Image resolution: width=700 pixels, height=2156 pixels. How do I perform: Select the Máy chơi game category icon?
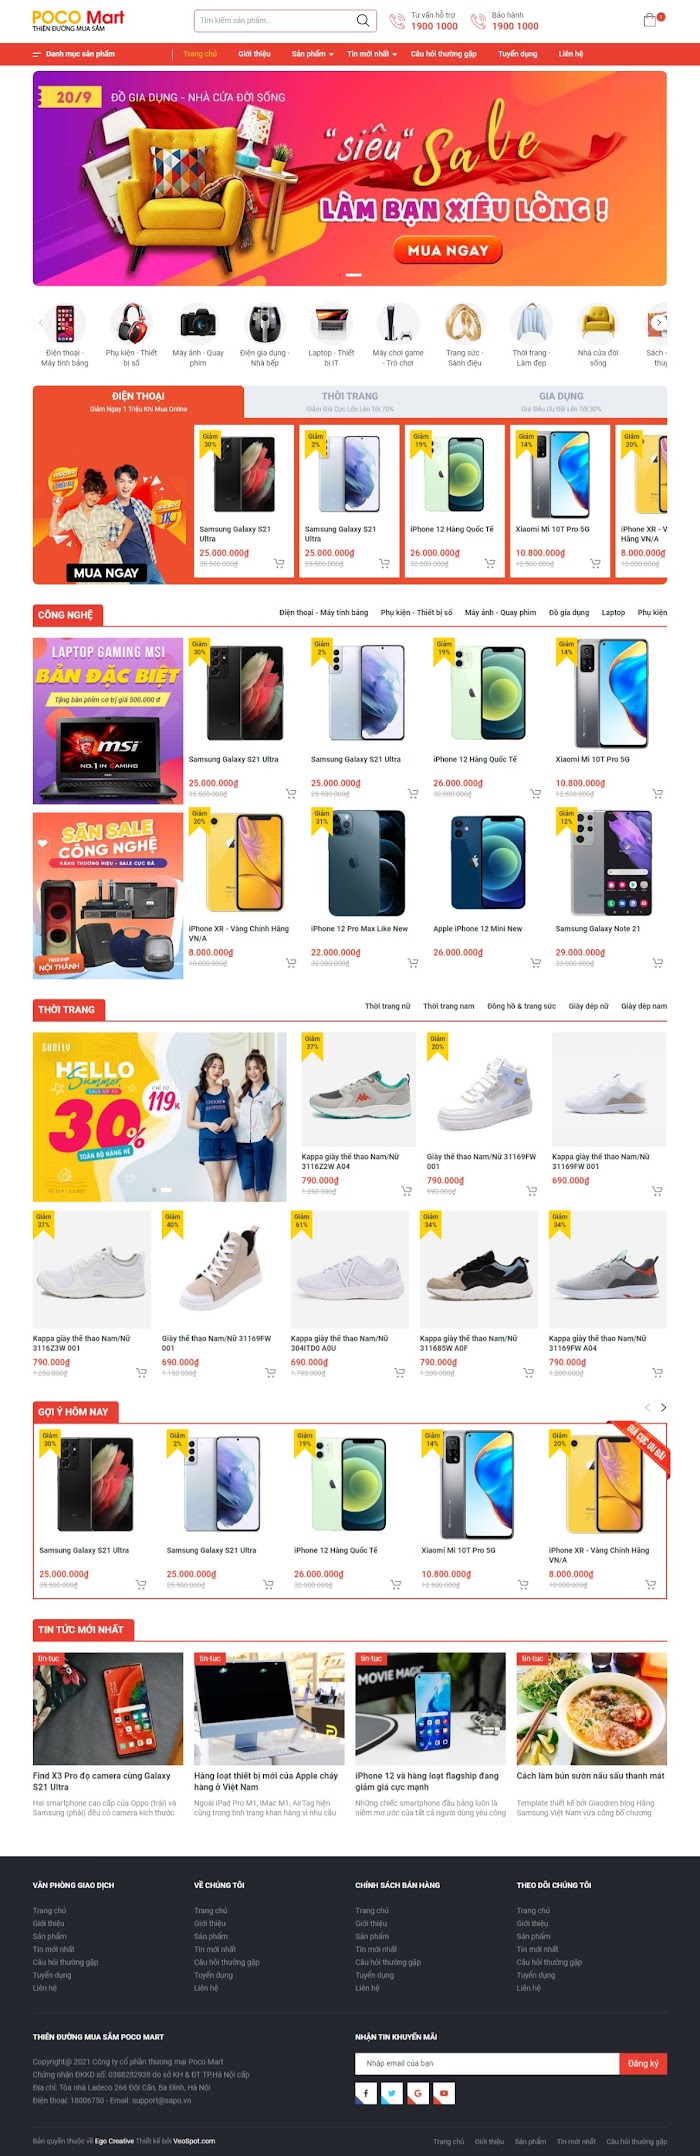point(398,335)
